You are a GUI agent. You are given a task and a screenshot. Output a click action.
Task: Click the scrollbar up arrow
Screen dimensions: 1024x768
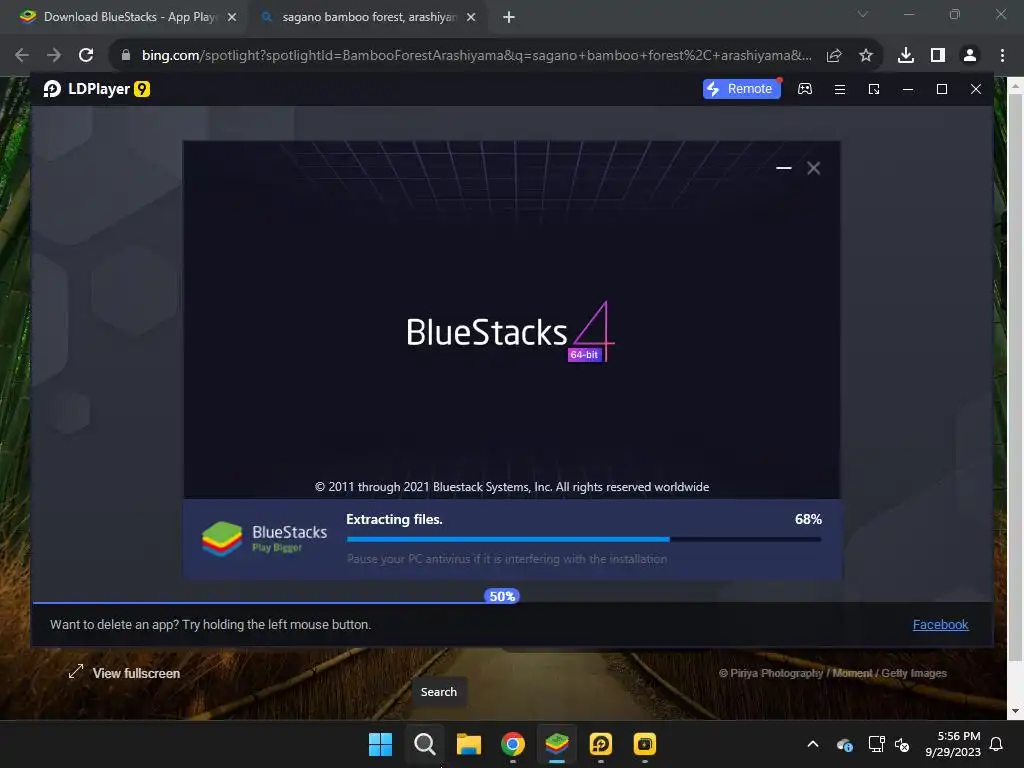click(1016, 85)
